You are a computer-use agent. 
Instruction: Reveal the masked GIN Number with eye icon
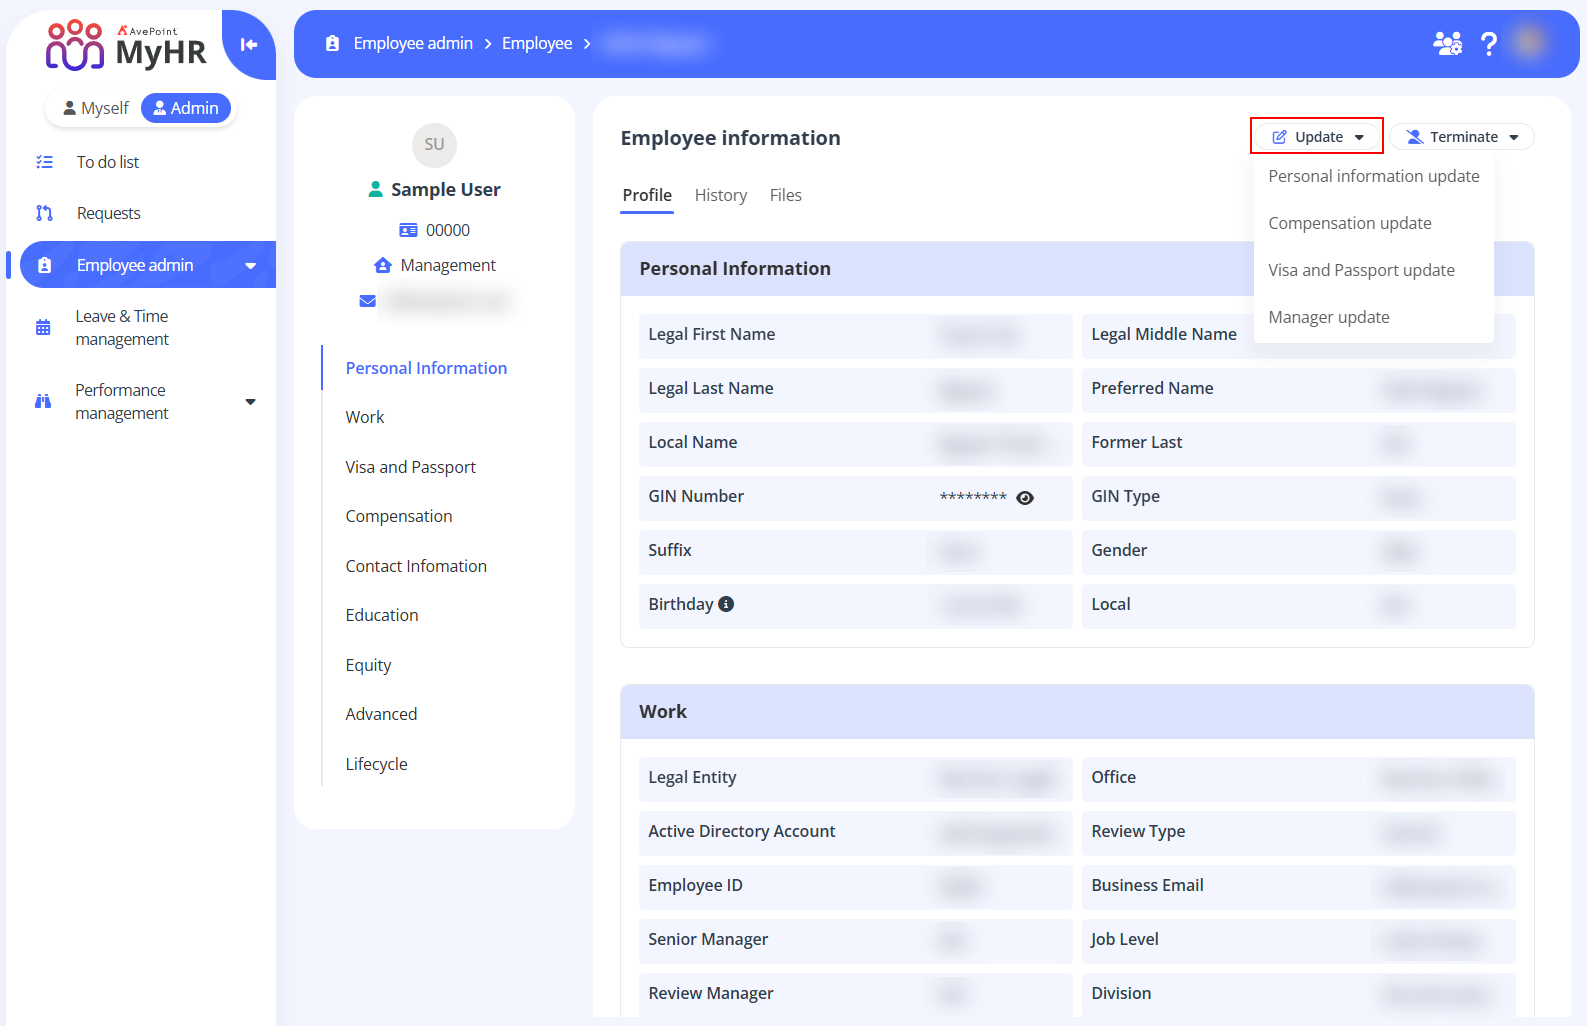1025,498
